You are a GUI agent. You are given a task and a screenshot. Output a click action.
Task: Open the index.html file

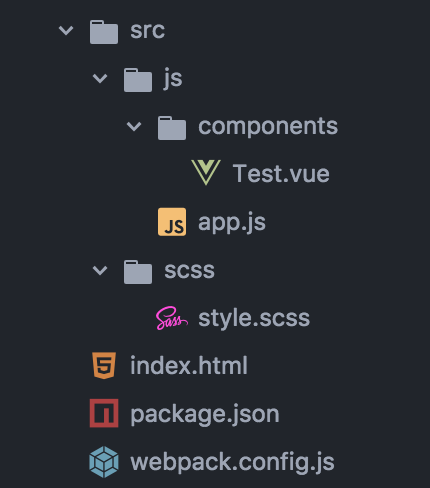[x=189, y=366]
